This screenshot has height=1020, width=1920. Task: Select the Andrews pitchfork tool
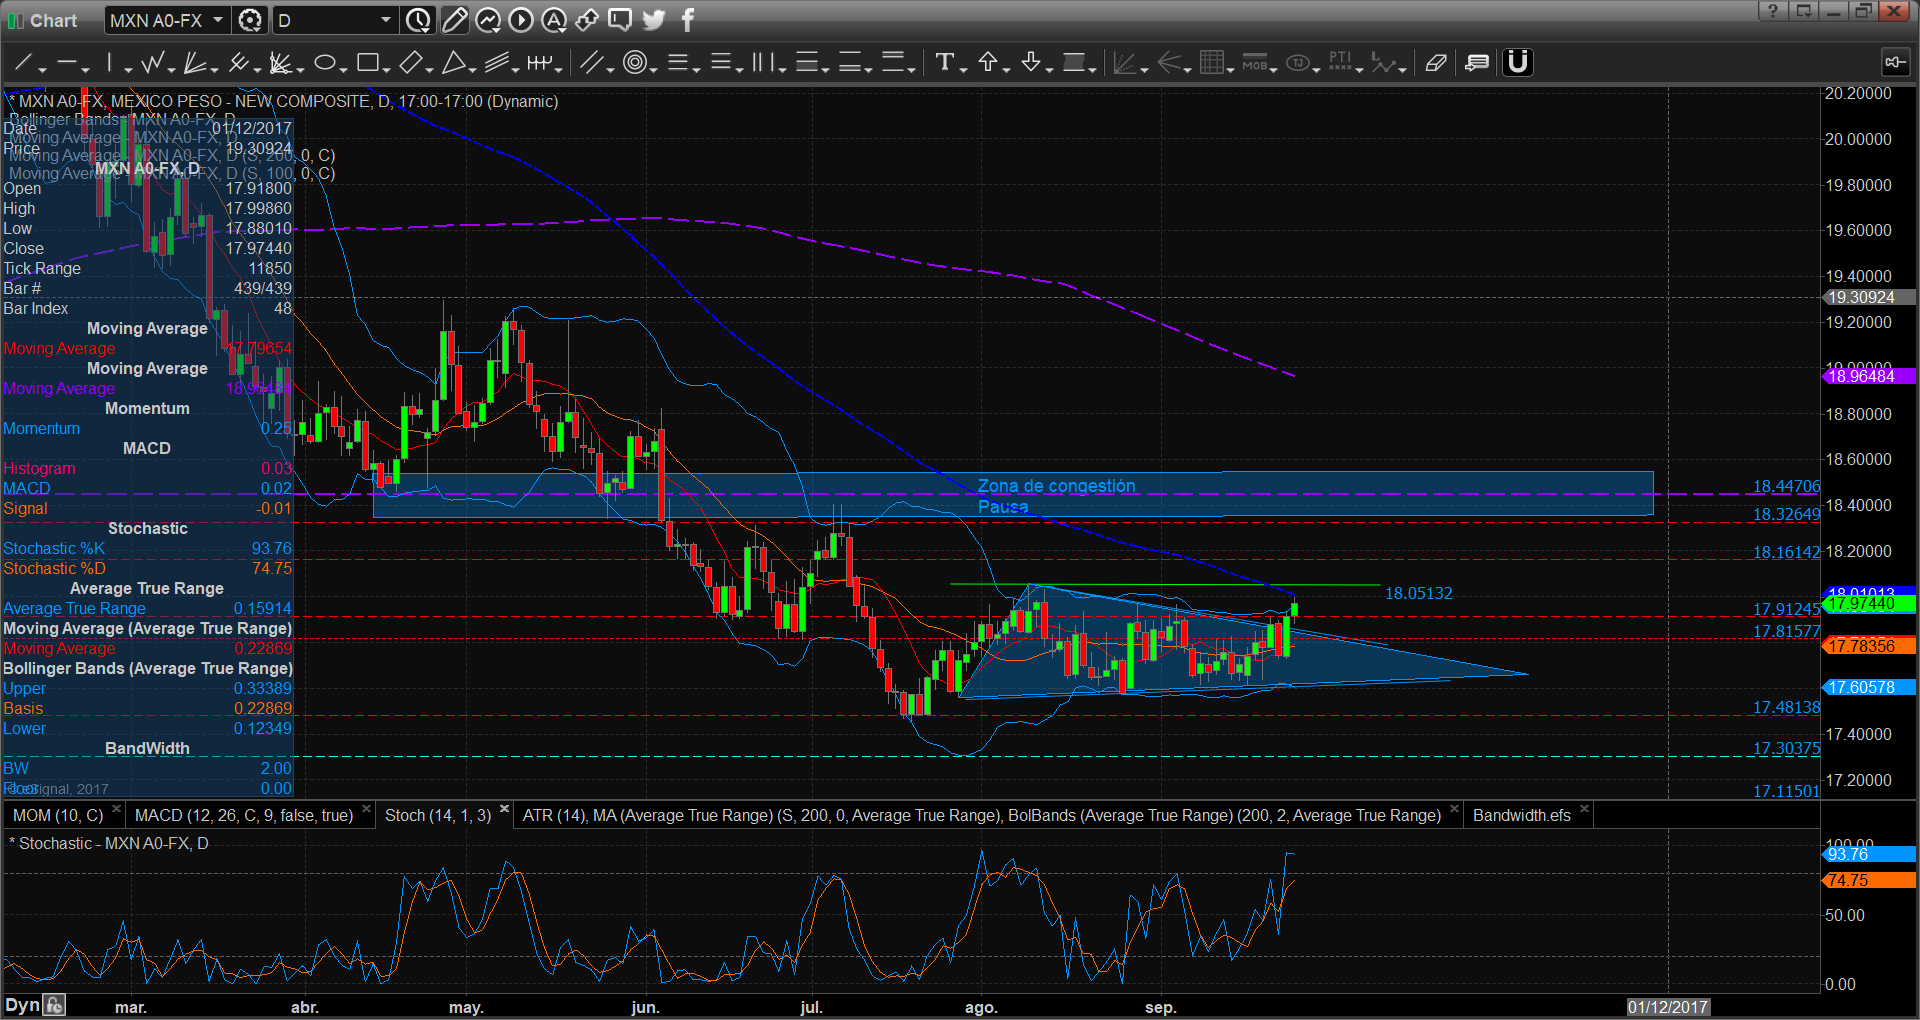[237, 63]
